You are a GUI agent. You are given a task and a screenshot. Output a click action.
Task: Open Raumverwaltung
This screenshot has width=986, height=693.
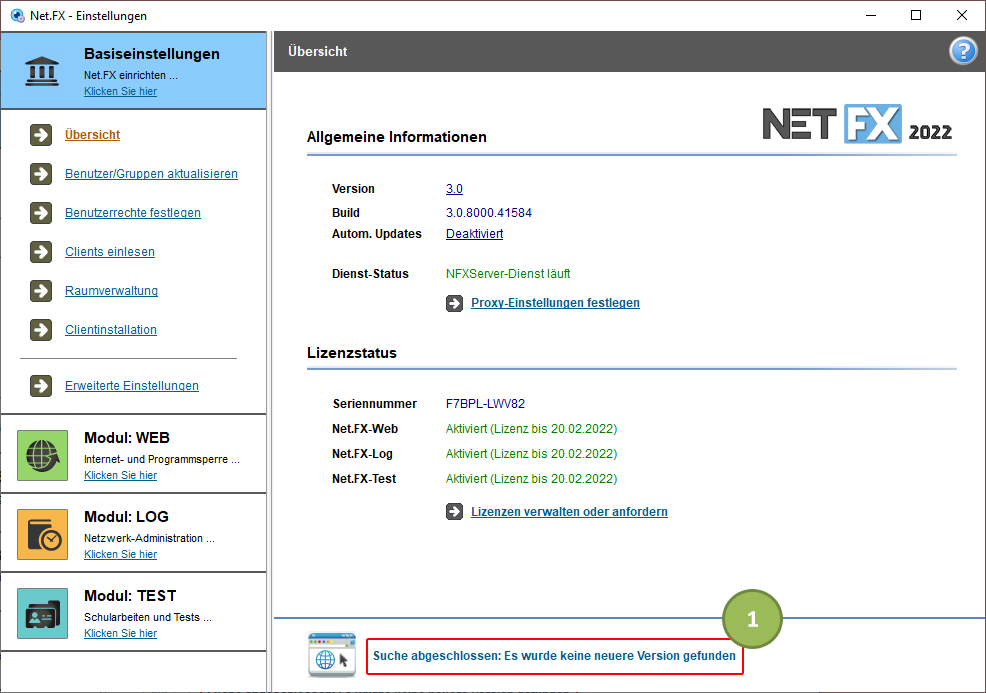pos(111,291)
